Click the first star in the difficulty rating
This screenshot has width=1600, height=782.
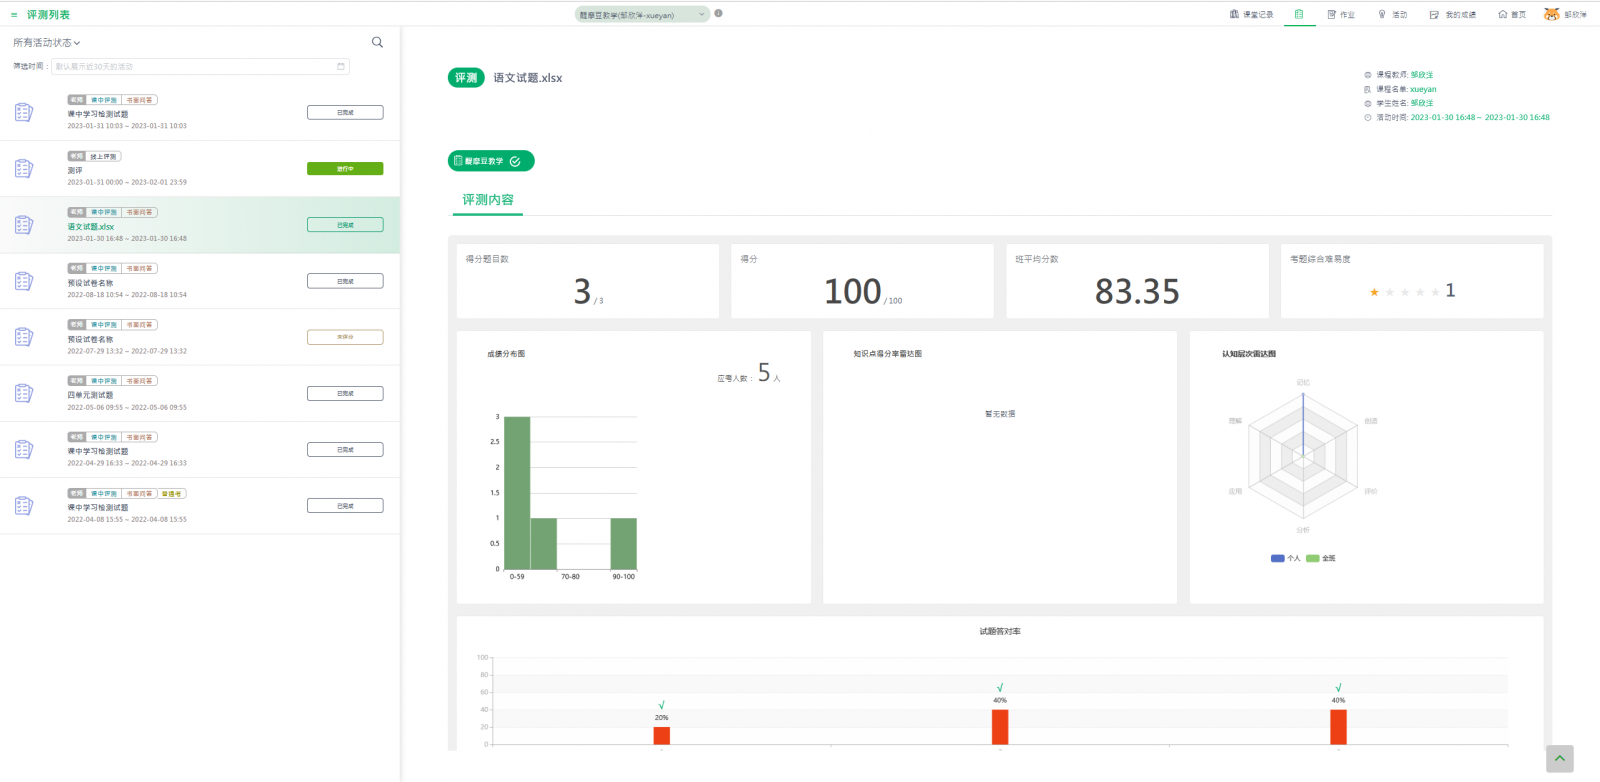(x=1374, y=292)
